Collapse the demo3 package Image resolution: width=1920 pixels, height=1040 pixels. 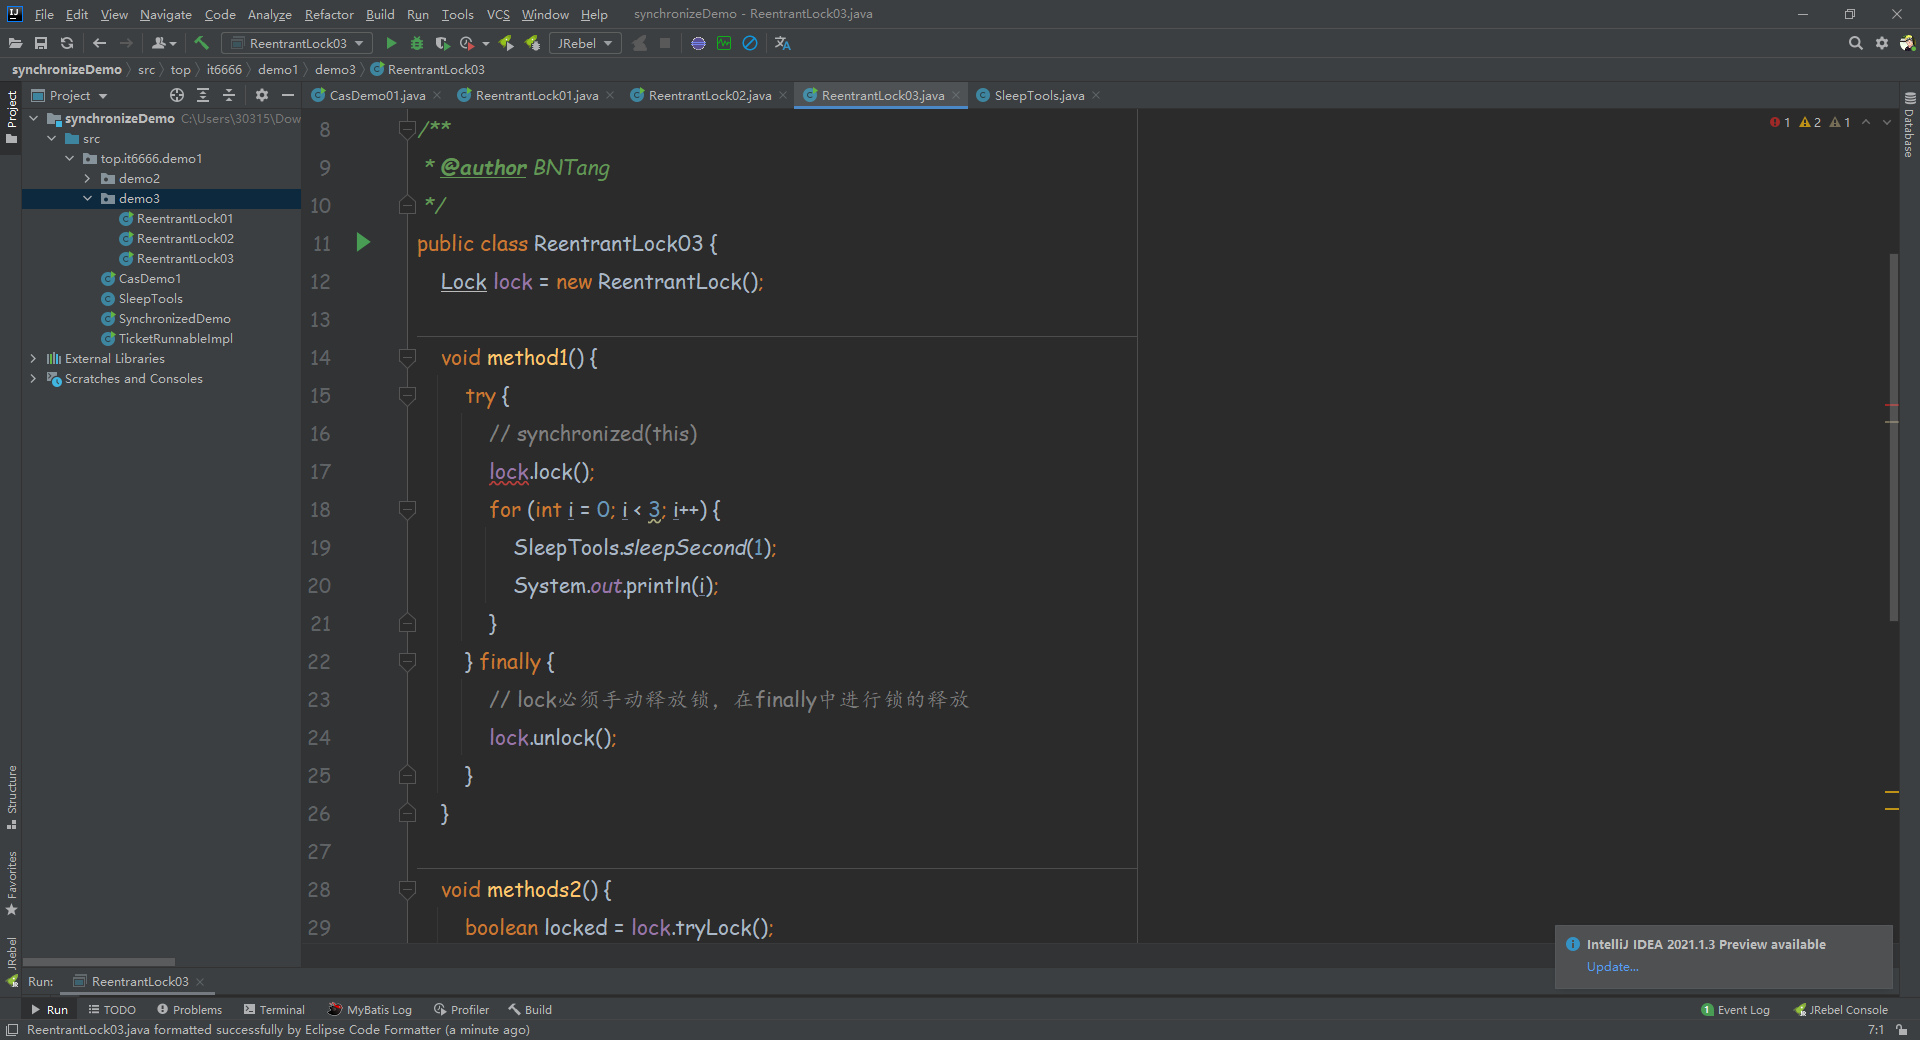[x=87, y=198]
